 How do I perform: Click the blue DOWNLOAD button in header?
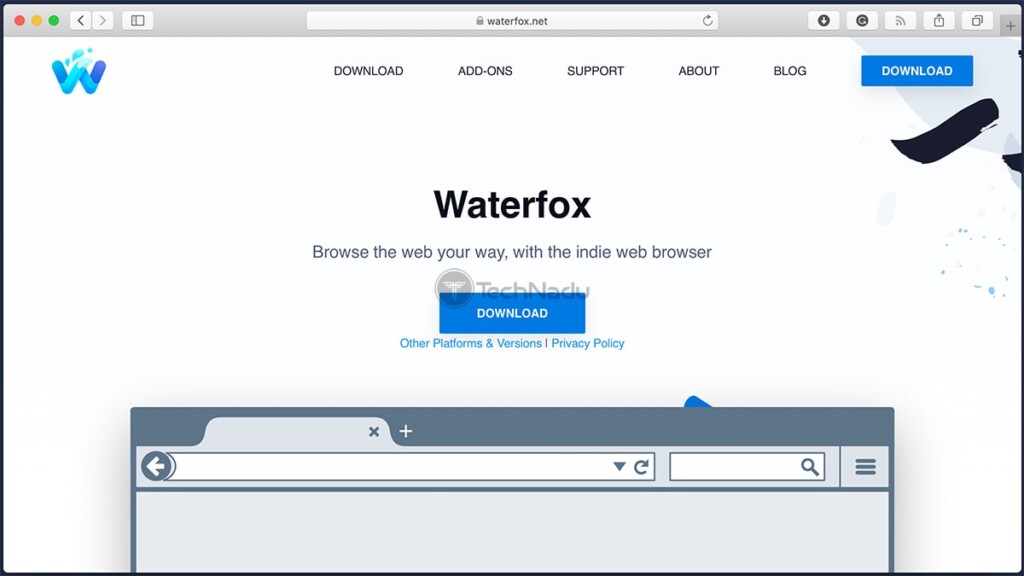tap(917, 71)
